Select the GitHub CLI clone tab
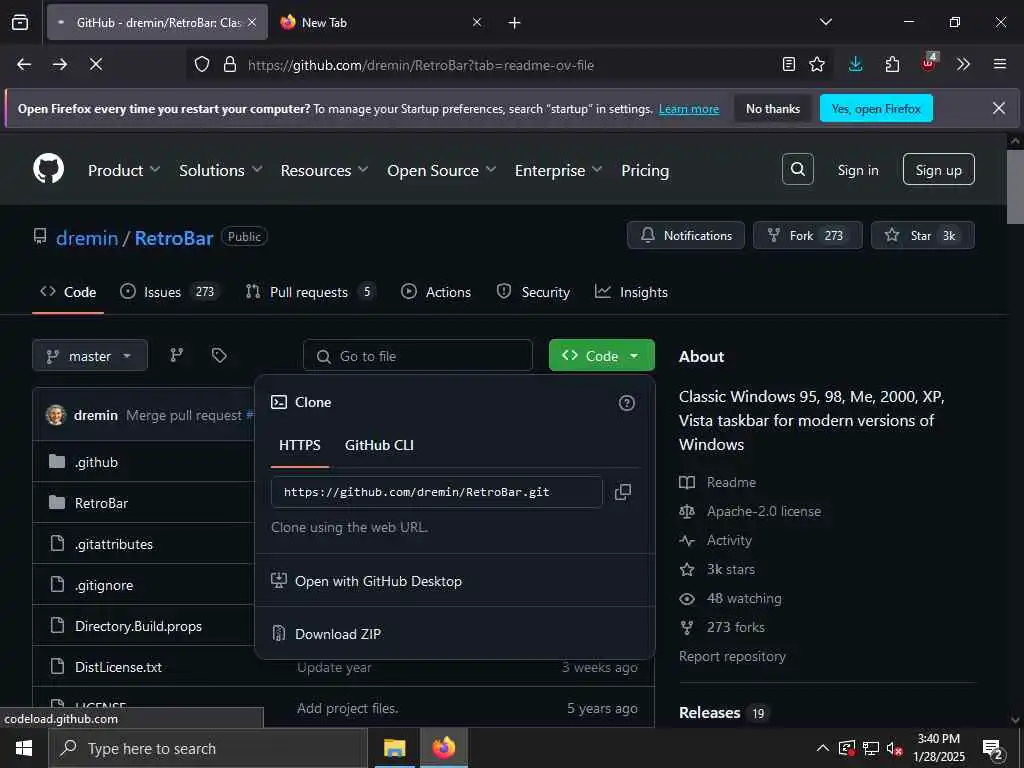 pyautogui.click(x=379, y=445)
